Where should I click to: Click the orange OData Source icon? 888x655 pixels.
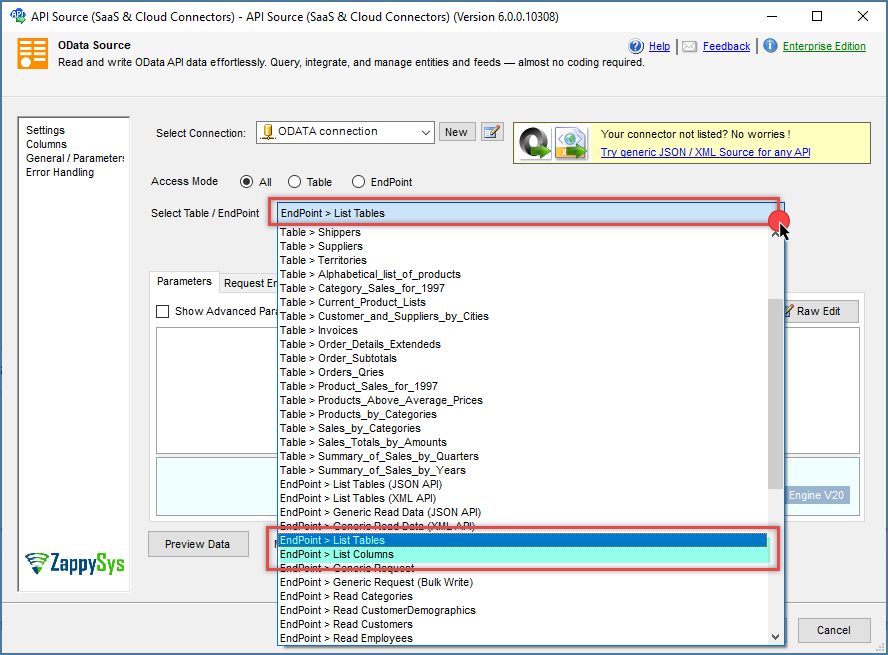33,53
